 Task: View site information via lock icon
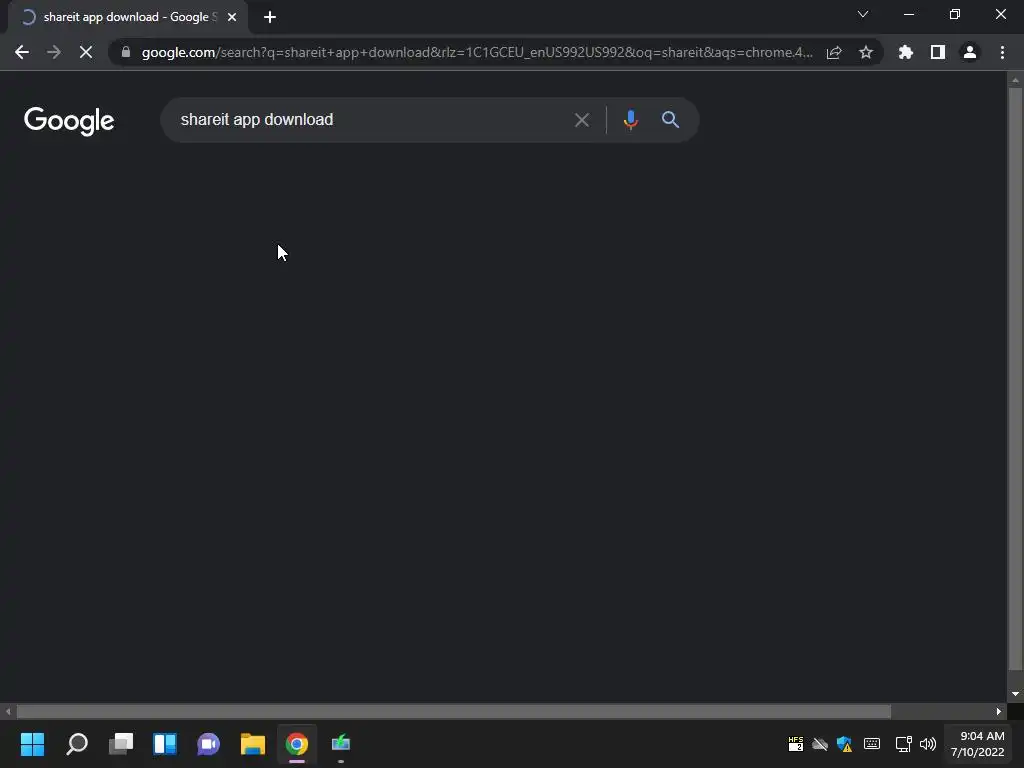(125, 52)
